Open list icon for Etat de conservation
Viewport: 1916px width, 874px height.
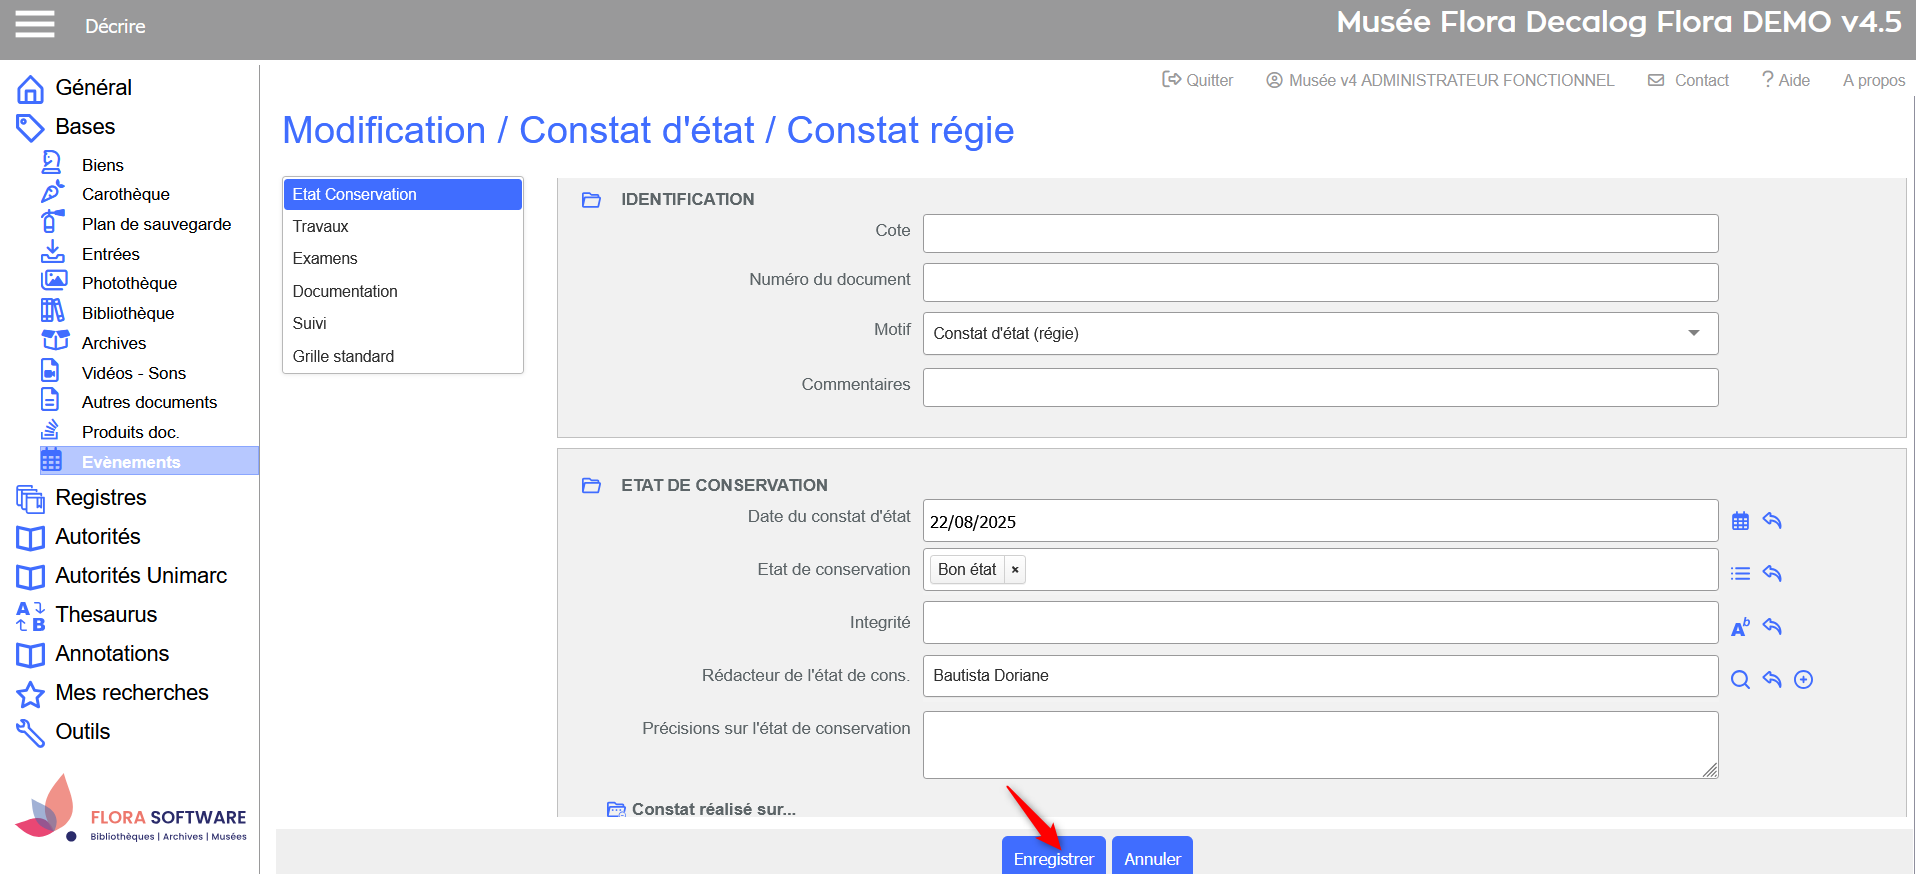1740,574
